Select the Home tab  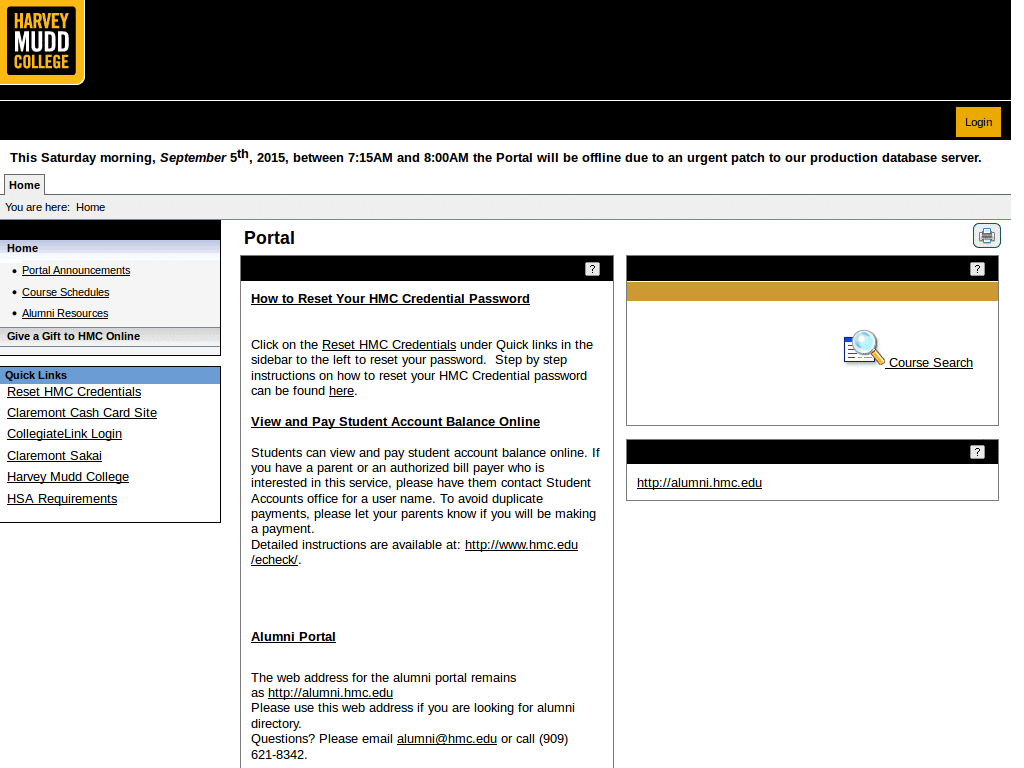tap(24, 185)
